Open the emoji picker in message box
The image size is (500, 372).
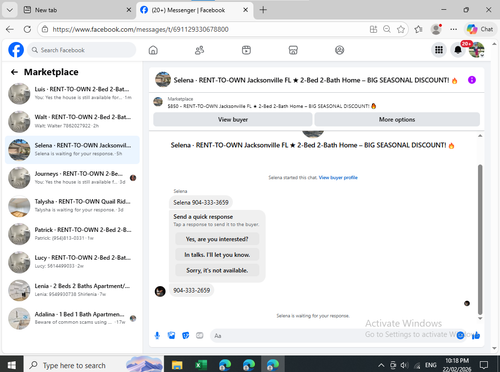[460, 335]
